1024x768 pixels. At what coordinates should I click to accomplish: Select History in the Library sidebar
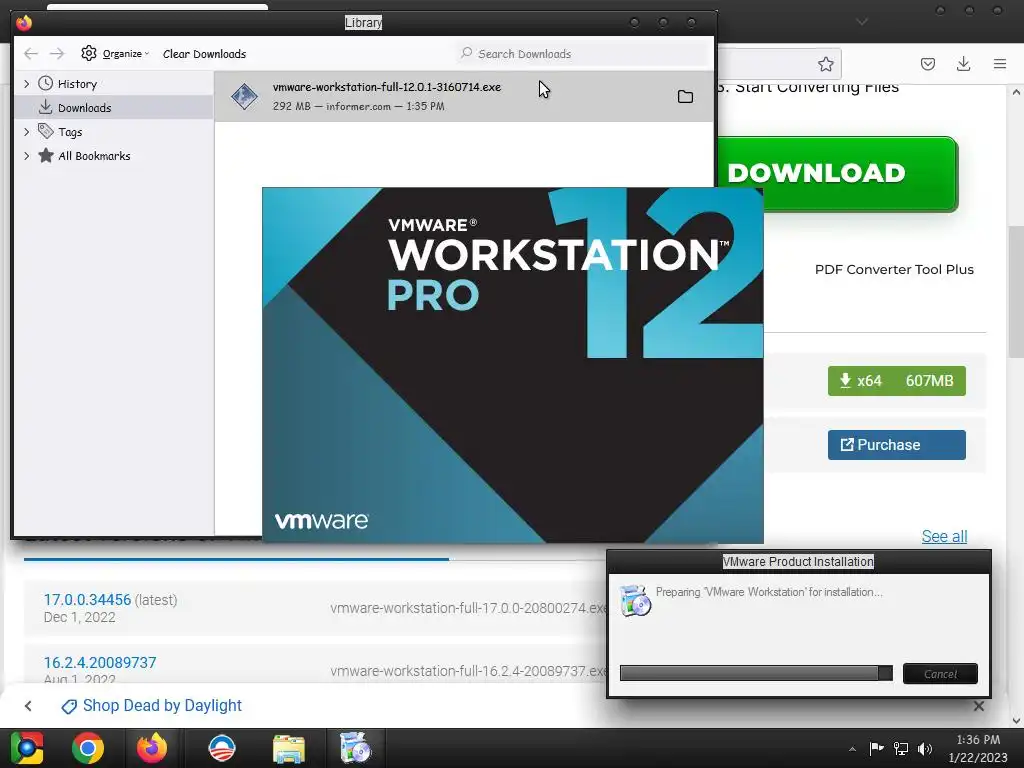pos(77,84)
